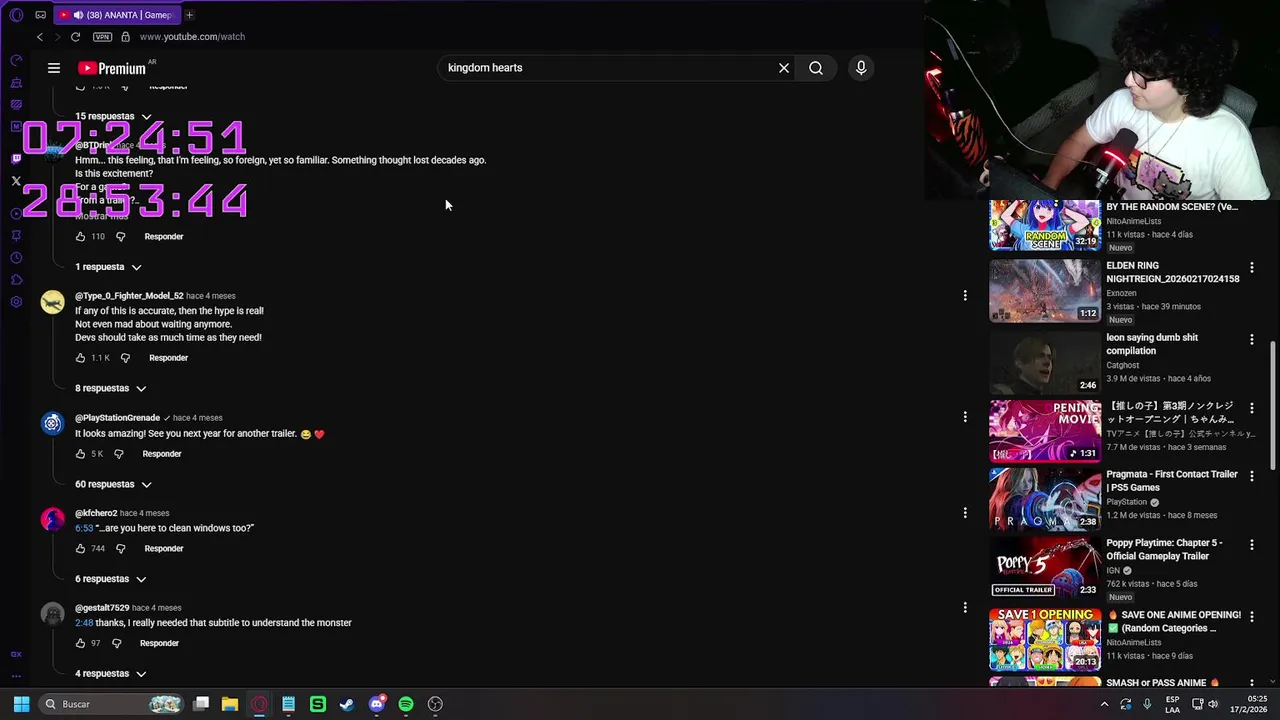Dislike the PlayStationGrenade comment
Viewport: 1280px width, 720px height.
tap(118, 454)
